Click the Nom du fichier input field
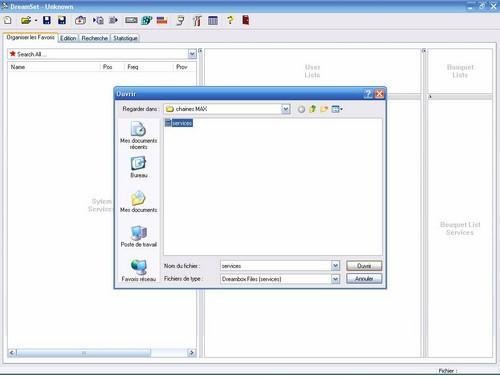 coord(276,266)
